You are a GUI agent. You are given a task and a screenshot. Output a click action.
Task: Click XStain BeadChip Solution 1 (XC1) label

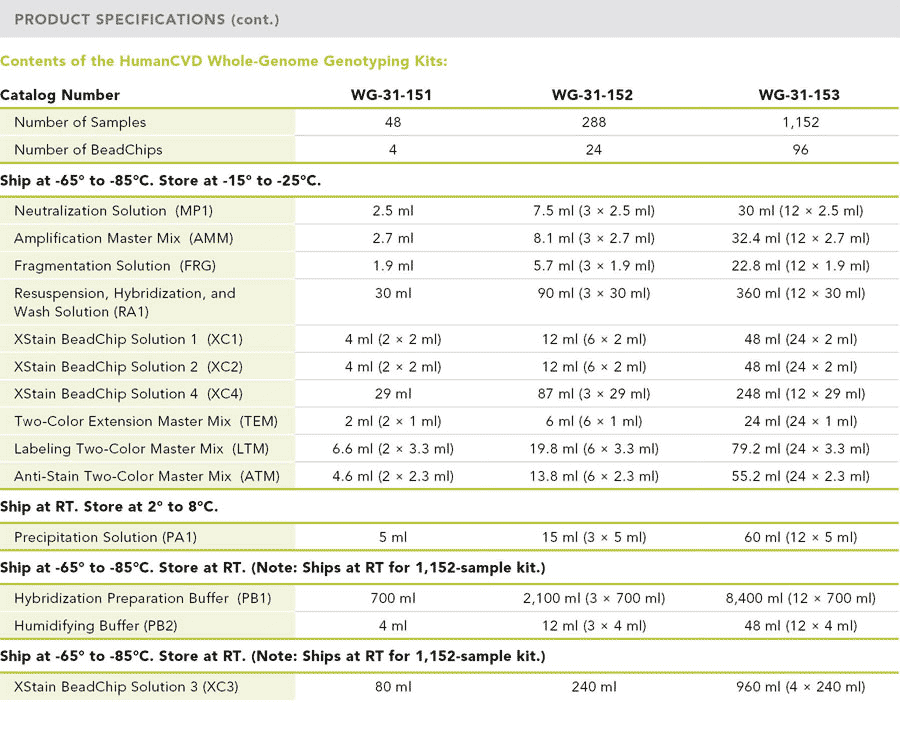pyautogui.click(x=128, y=339)
